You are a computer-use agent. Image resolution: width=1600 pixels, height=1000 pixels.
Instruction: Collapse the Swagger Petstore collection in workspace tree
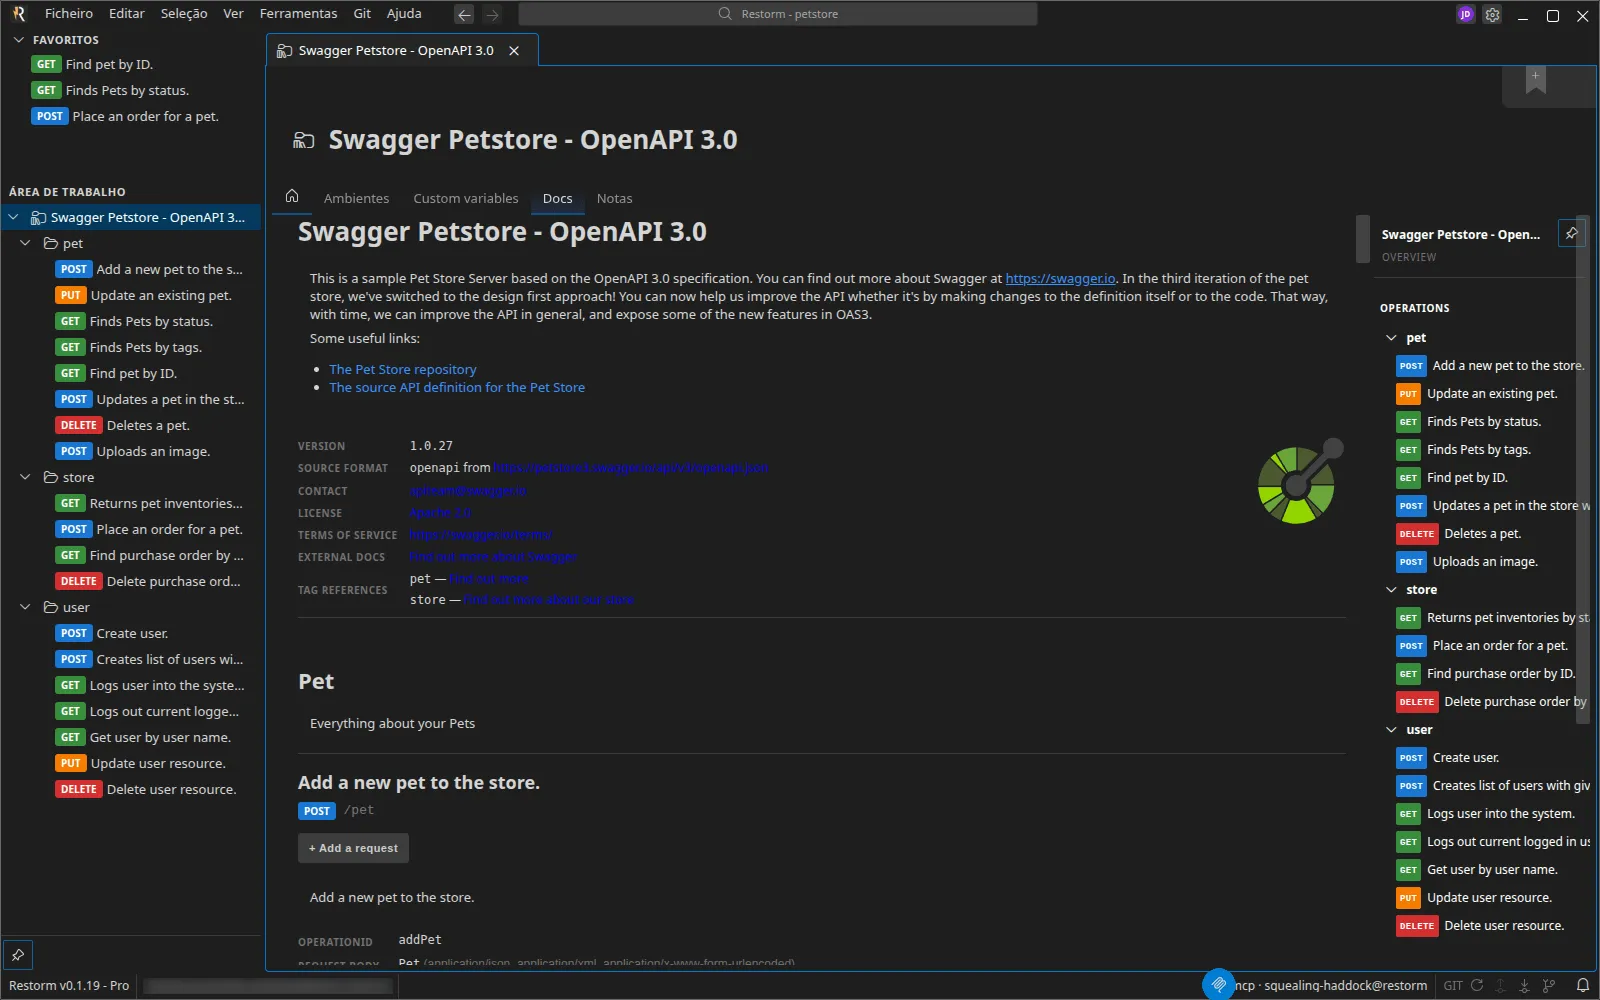coord(13,217)
